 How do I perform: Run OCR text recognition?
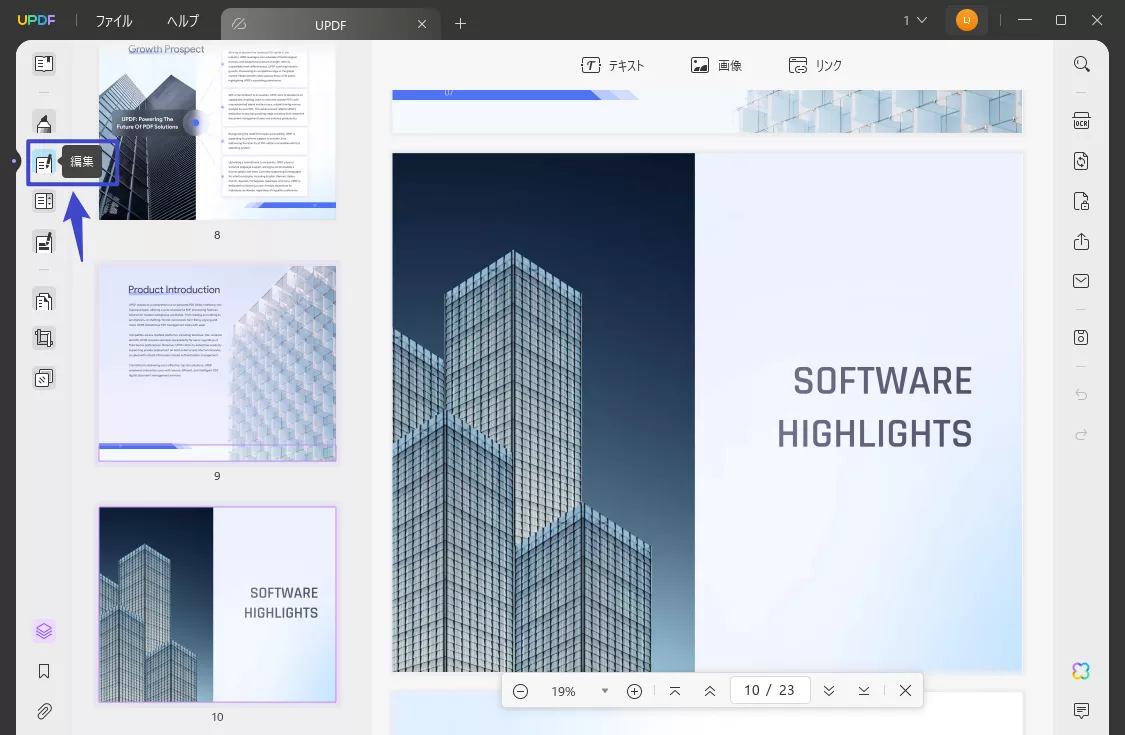[1081, 121]
